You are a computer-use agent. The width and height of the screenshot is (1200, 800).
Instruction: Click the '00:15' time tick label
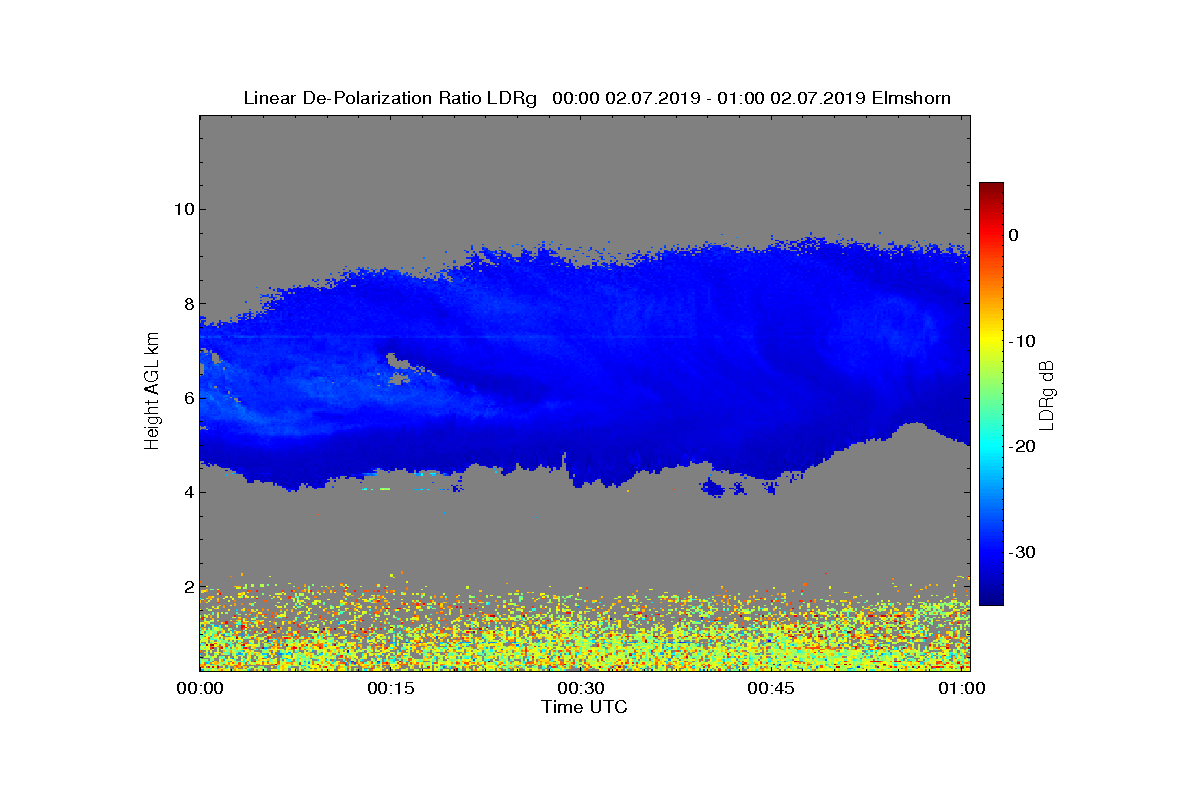tap(391, 688)
